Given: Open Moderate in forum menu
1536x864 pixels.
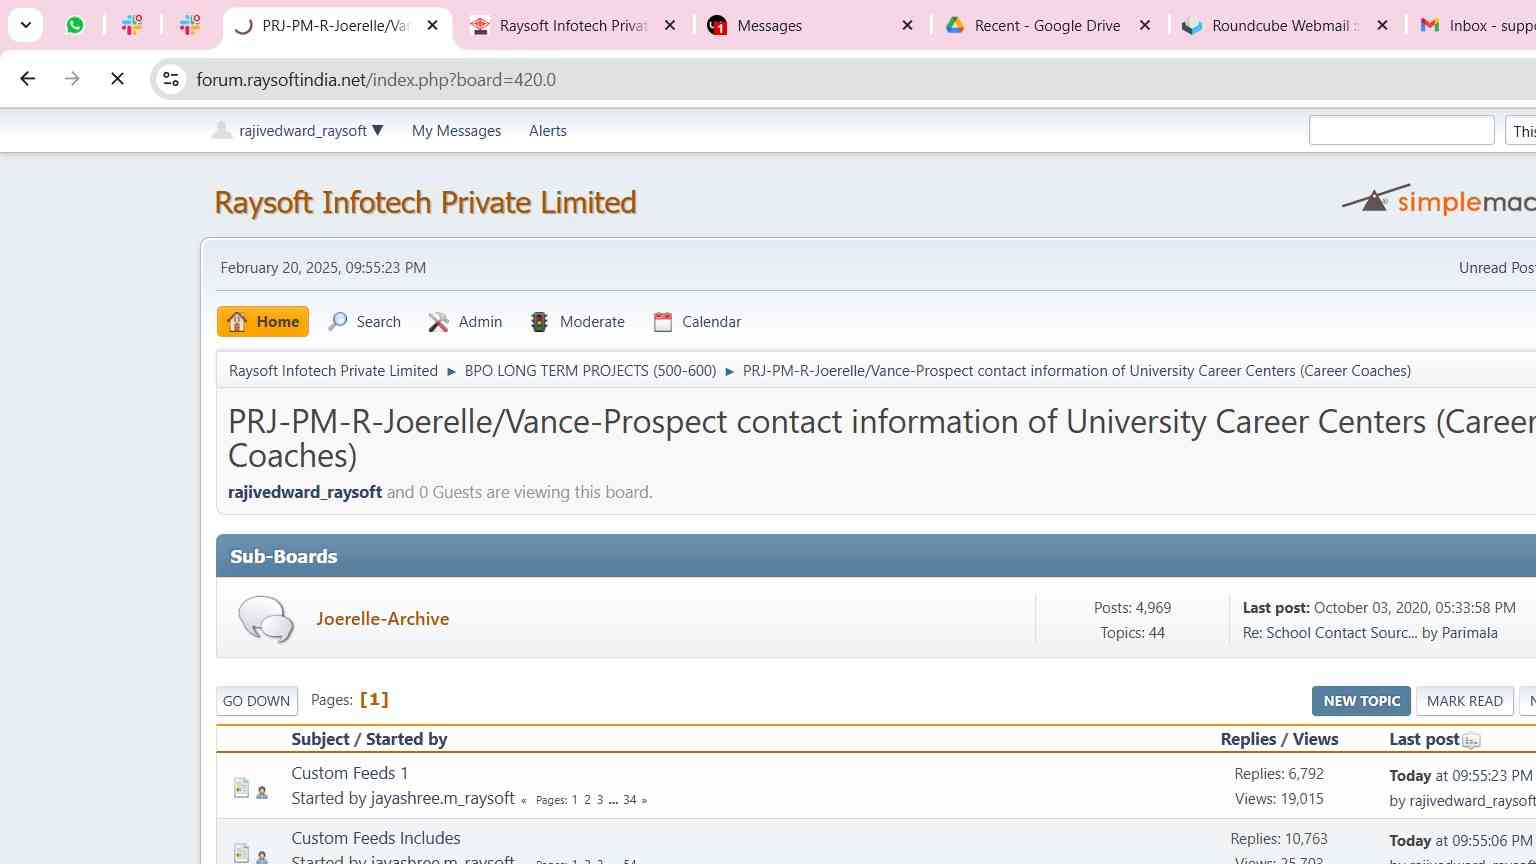Looking at the screenshot, I should click(577, 322).
